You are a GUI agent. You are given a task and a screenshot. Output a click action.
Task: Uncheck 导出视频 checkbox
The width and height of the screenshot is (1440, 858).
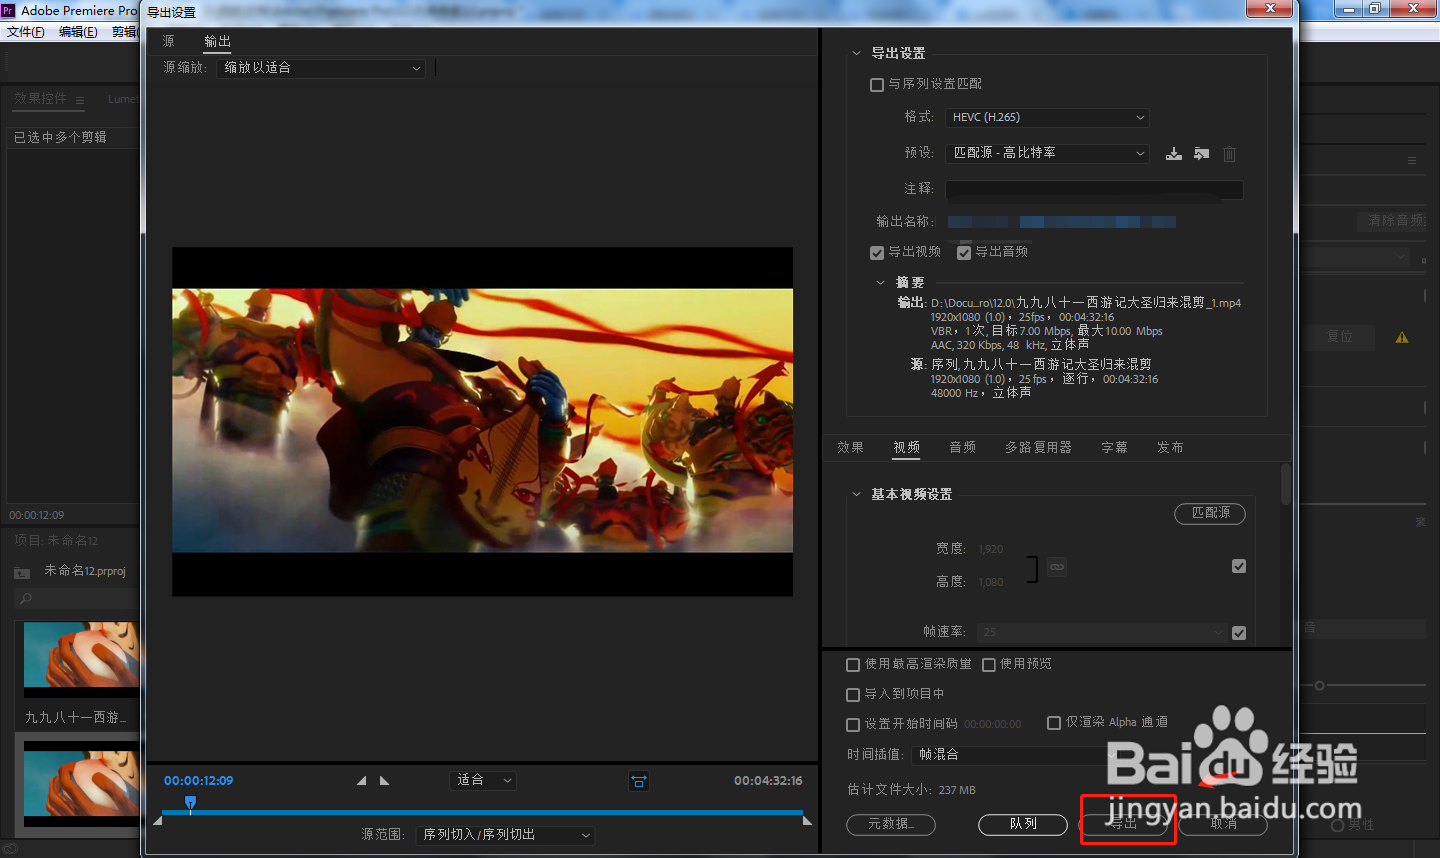pyautogui.click(x=877, y=253)
